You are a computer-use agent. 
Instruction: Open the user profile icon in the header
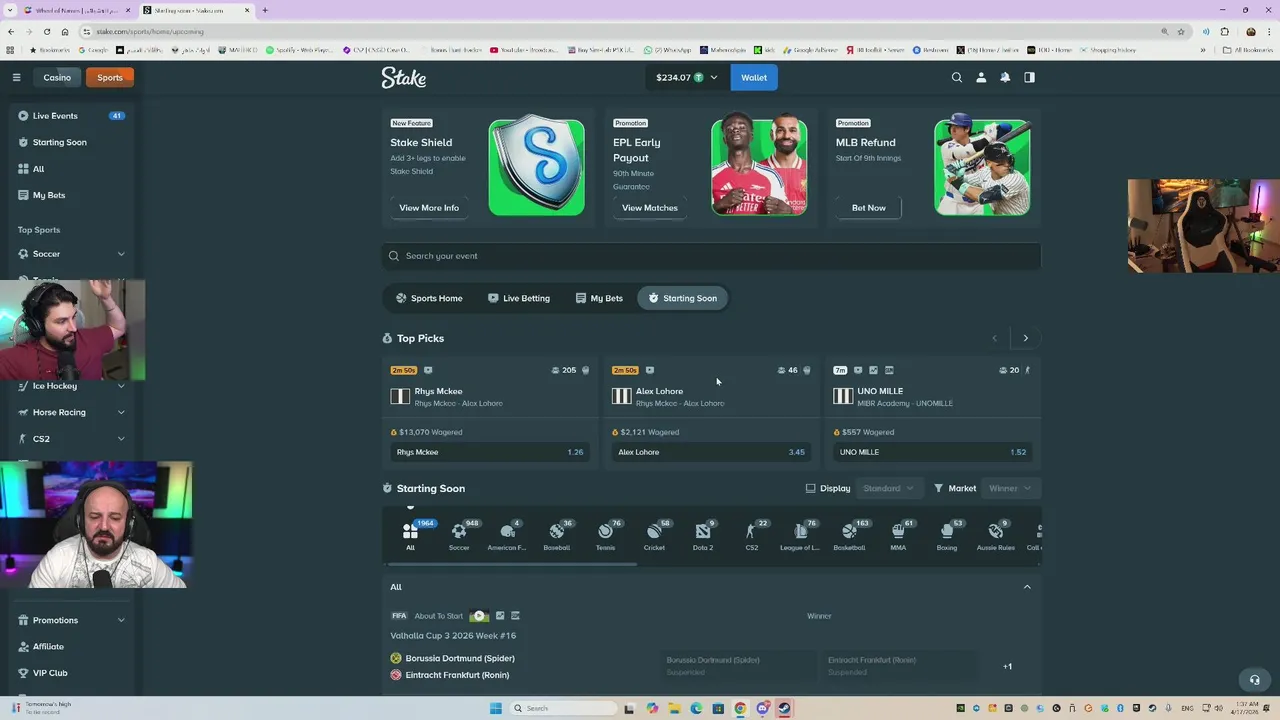[981, 77]
